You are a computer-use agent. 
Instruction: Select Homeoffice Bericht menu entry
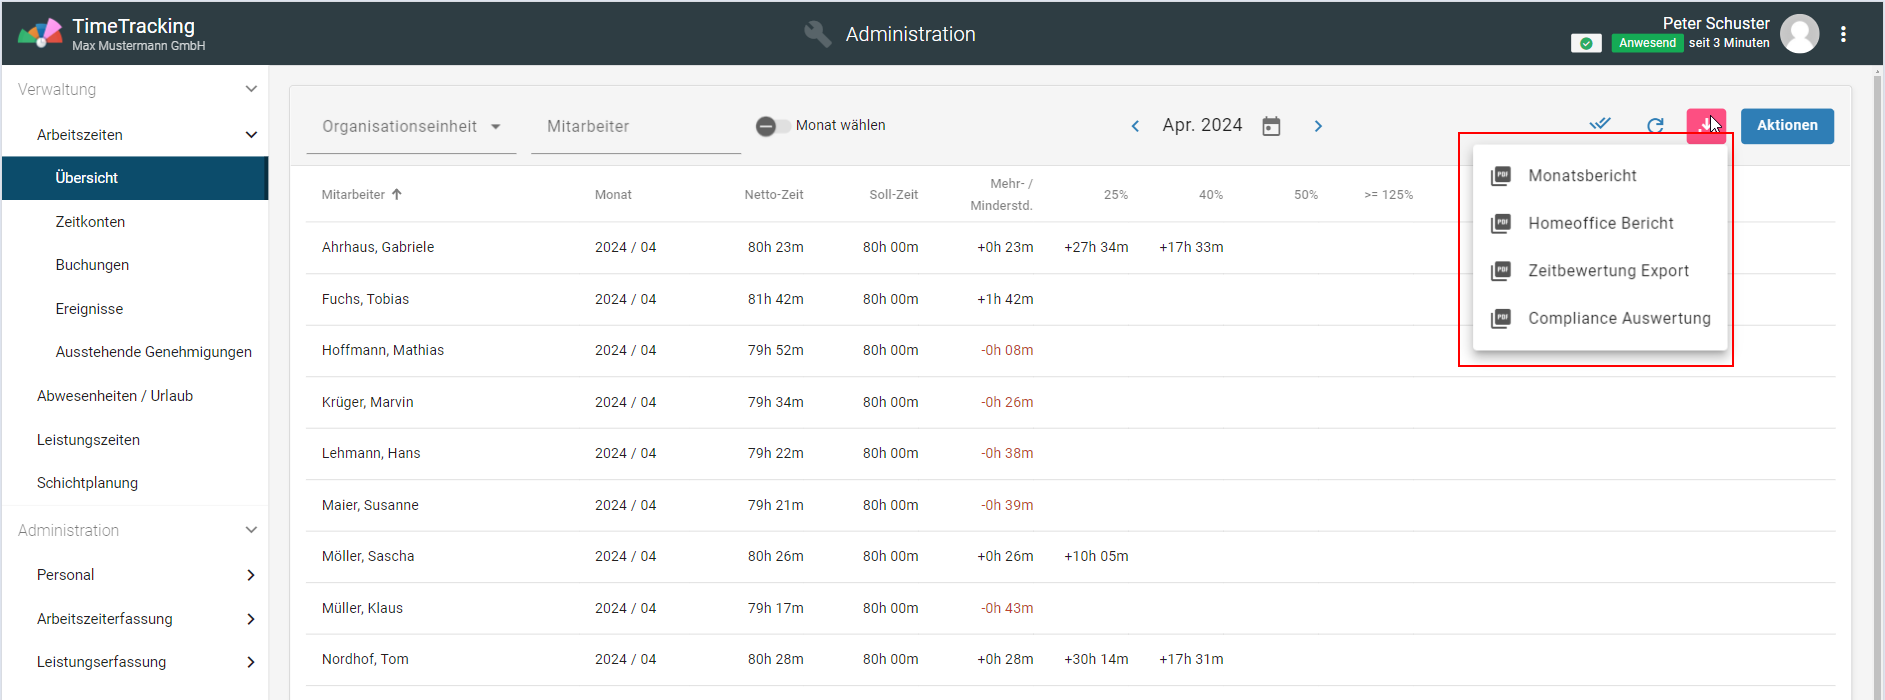pyautogui.click(x=1600, y=224)
